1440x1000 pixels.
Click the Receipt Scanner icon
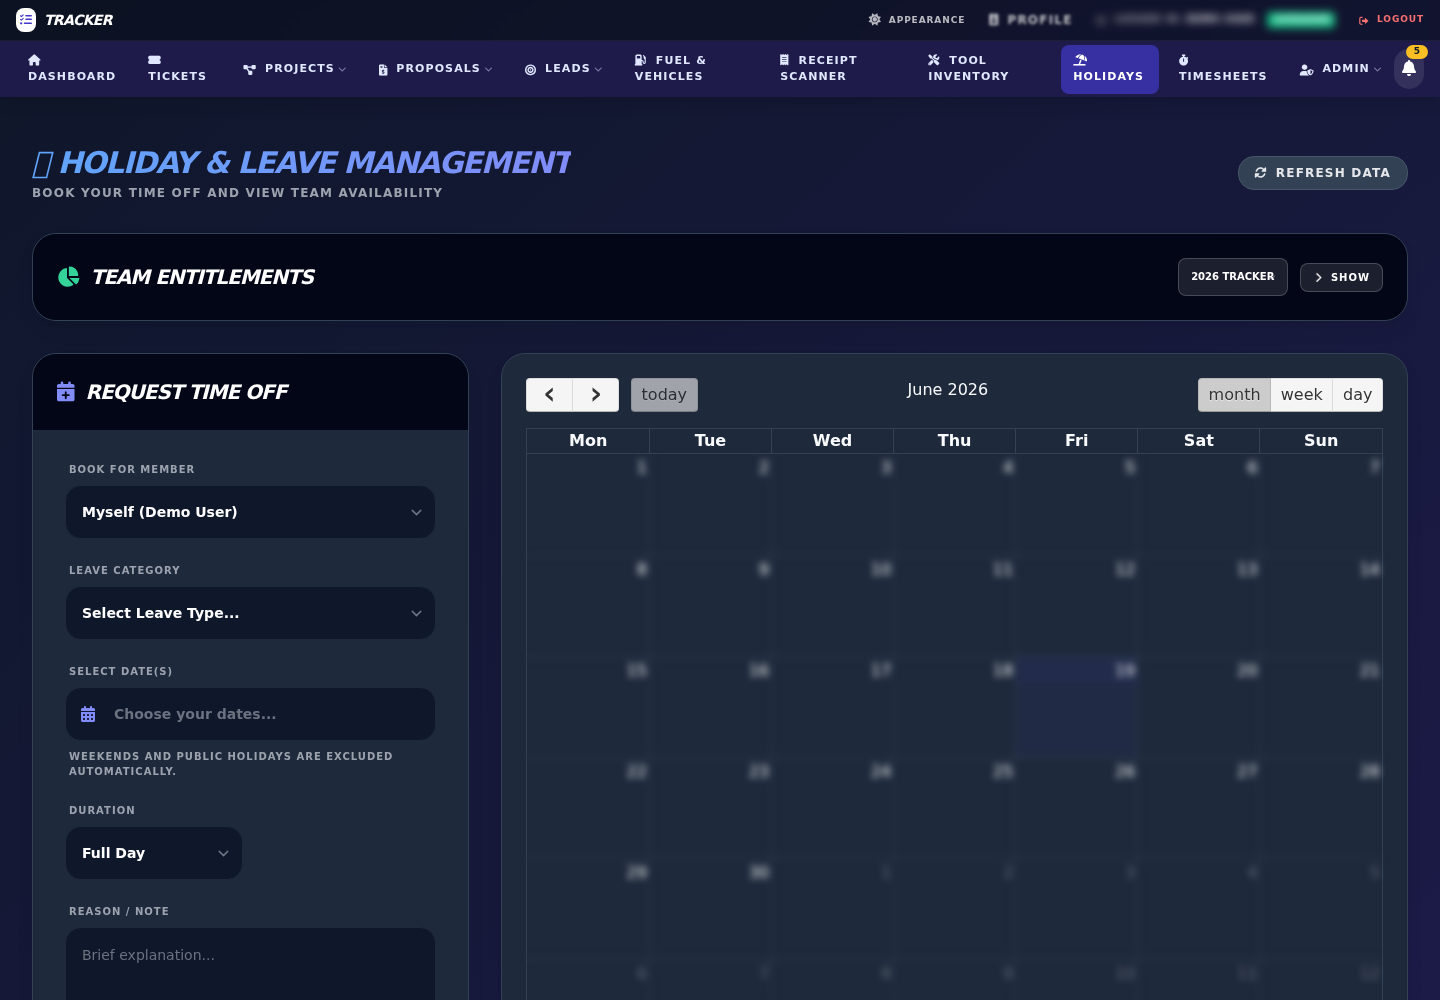785,60
